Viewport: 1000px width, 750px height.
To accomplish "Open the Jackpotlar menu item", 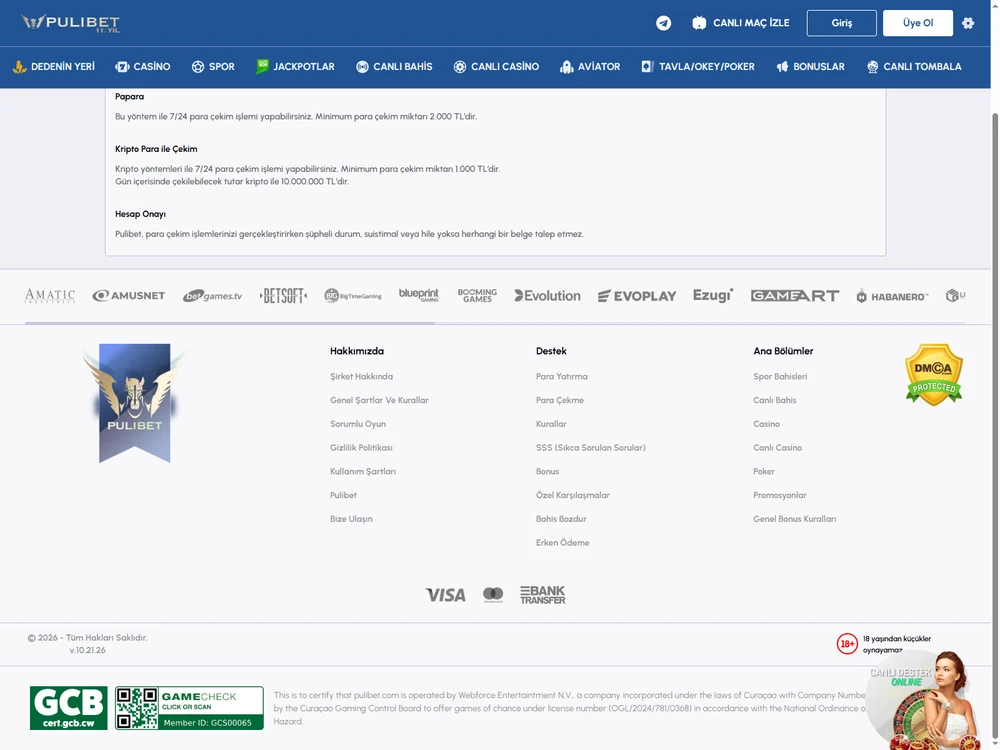I will coord(295,66).
